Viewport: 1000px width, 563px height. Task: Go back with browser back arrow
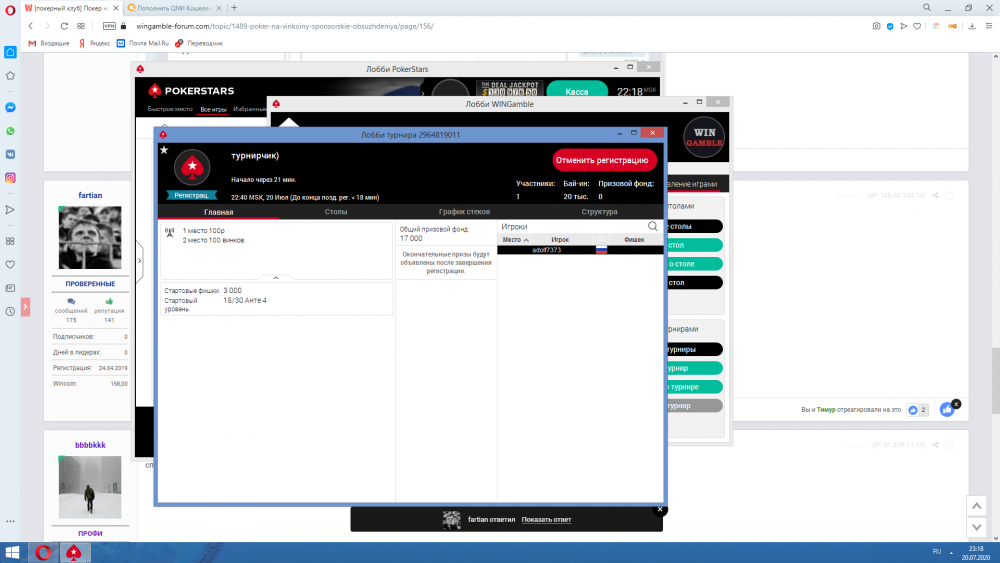[31, 26]
